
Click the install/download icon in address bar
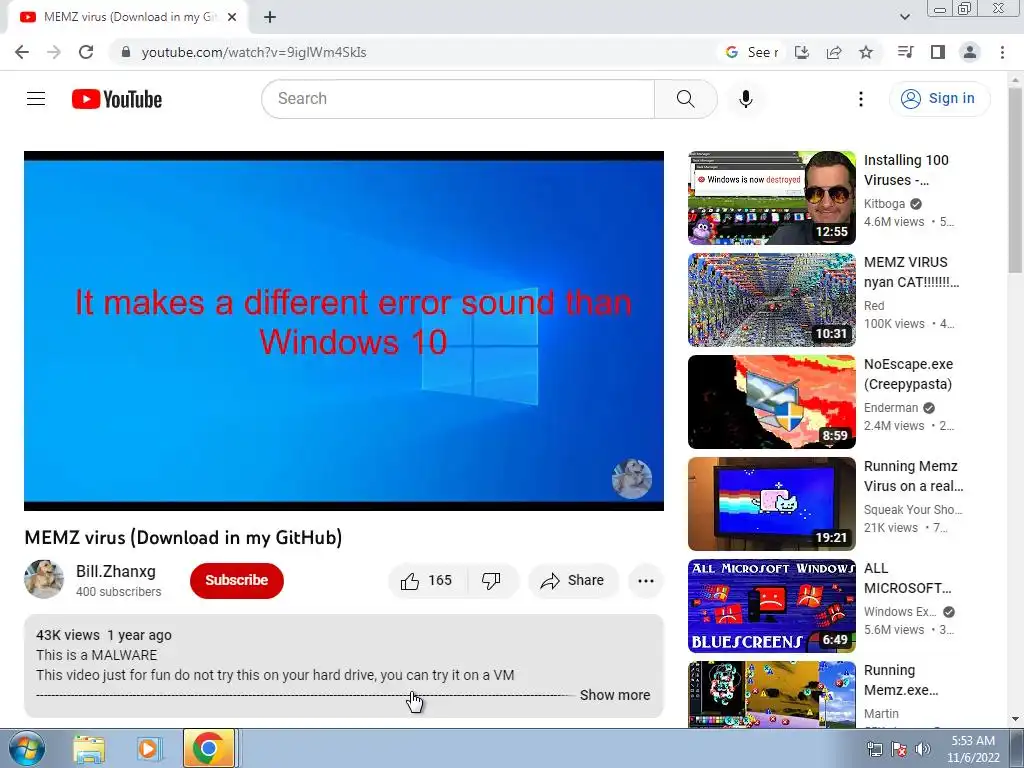click(802, 52)
